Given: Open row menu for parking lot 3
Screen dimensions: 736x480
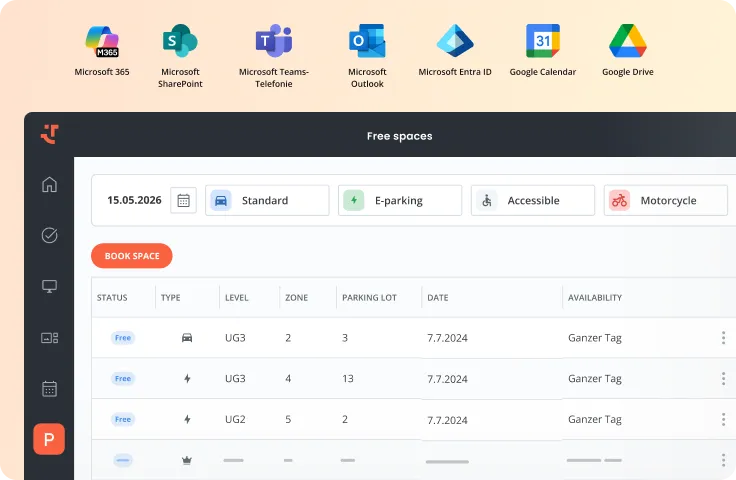Looking at the screenshot, I should pyautogui.click(x=723, y=338).
